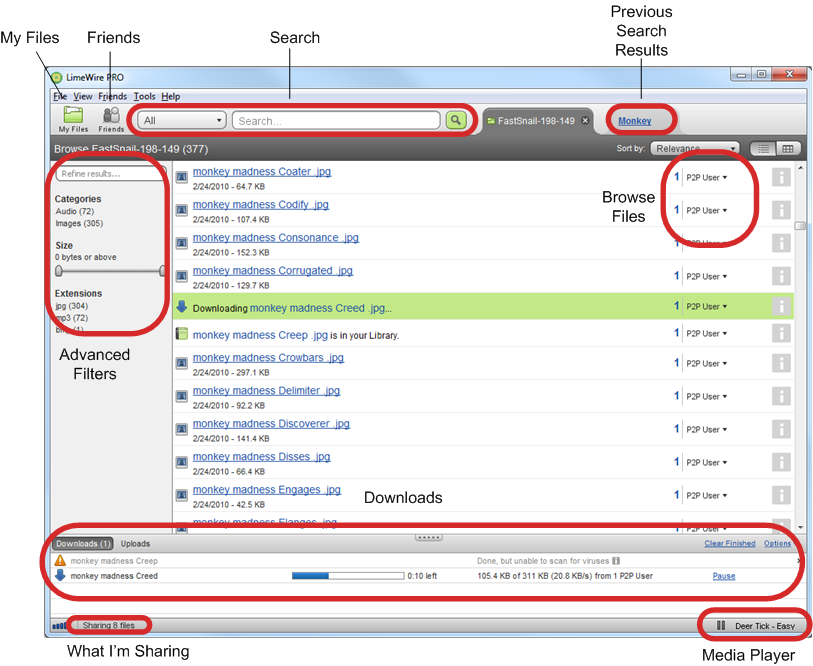Click download arrow icon on Creed result
The image size is (813, 666).
181,307
